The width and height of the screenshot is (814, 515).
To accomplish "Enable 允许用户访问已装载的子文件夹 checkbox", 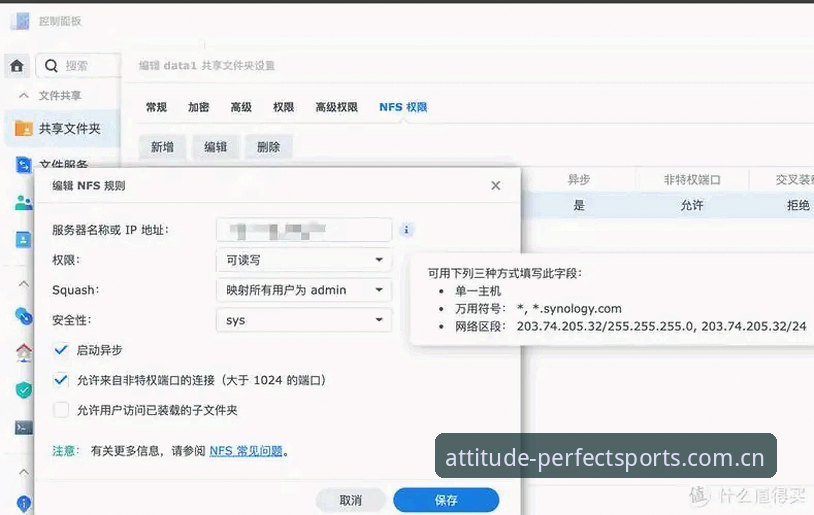I will (61, 410).
